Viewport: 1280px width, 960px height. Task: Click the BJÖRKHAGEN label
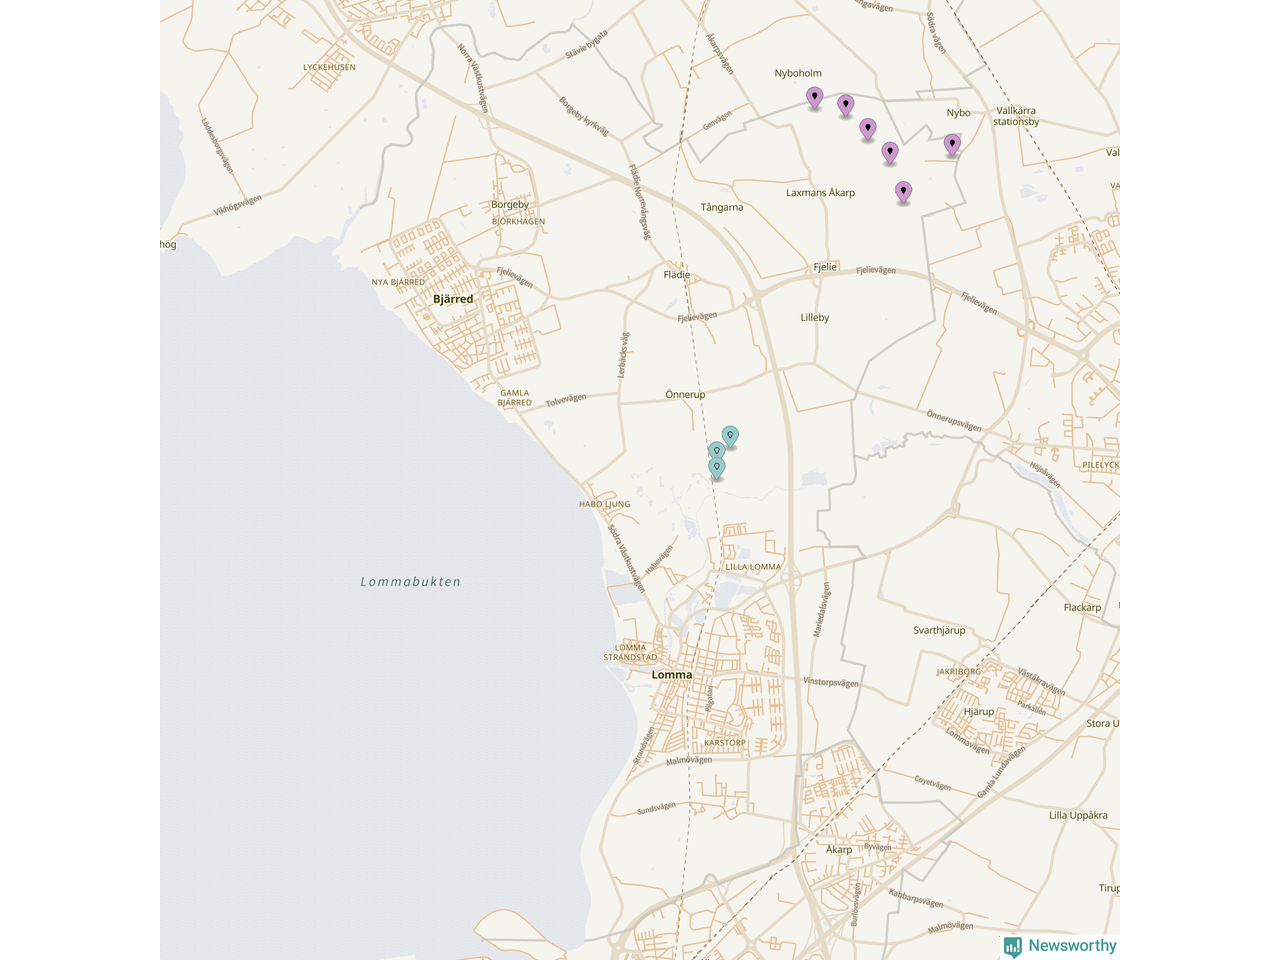point(518,222)
